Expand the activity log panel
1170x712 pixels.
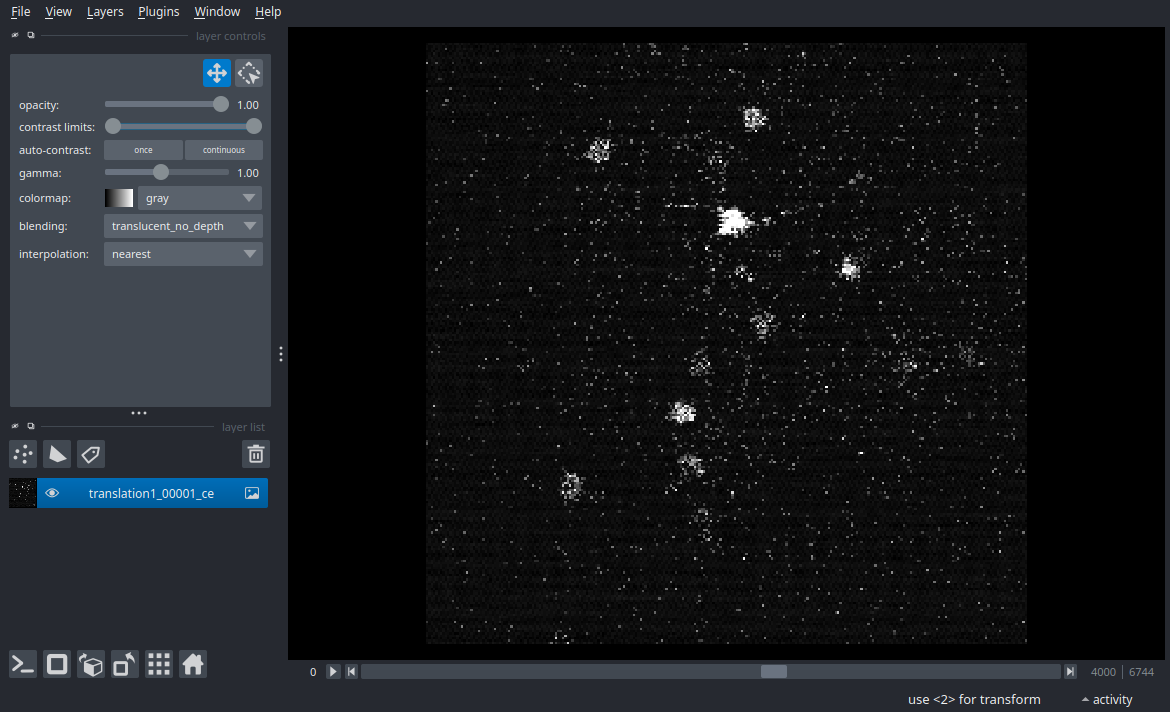[1107, 699]
